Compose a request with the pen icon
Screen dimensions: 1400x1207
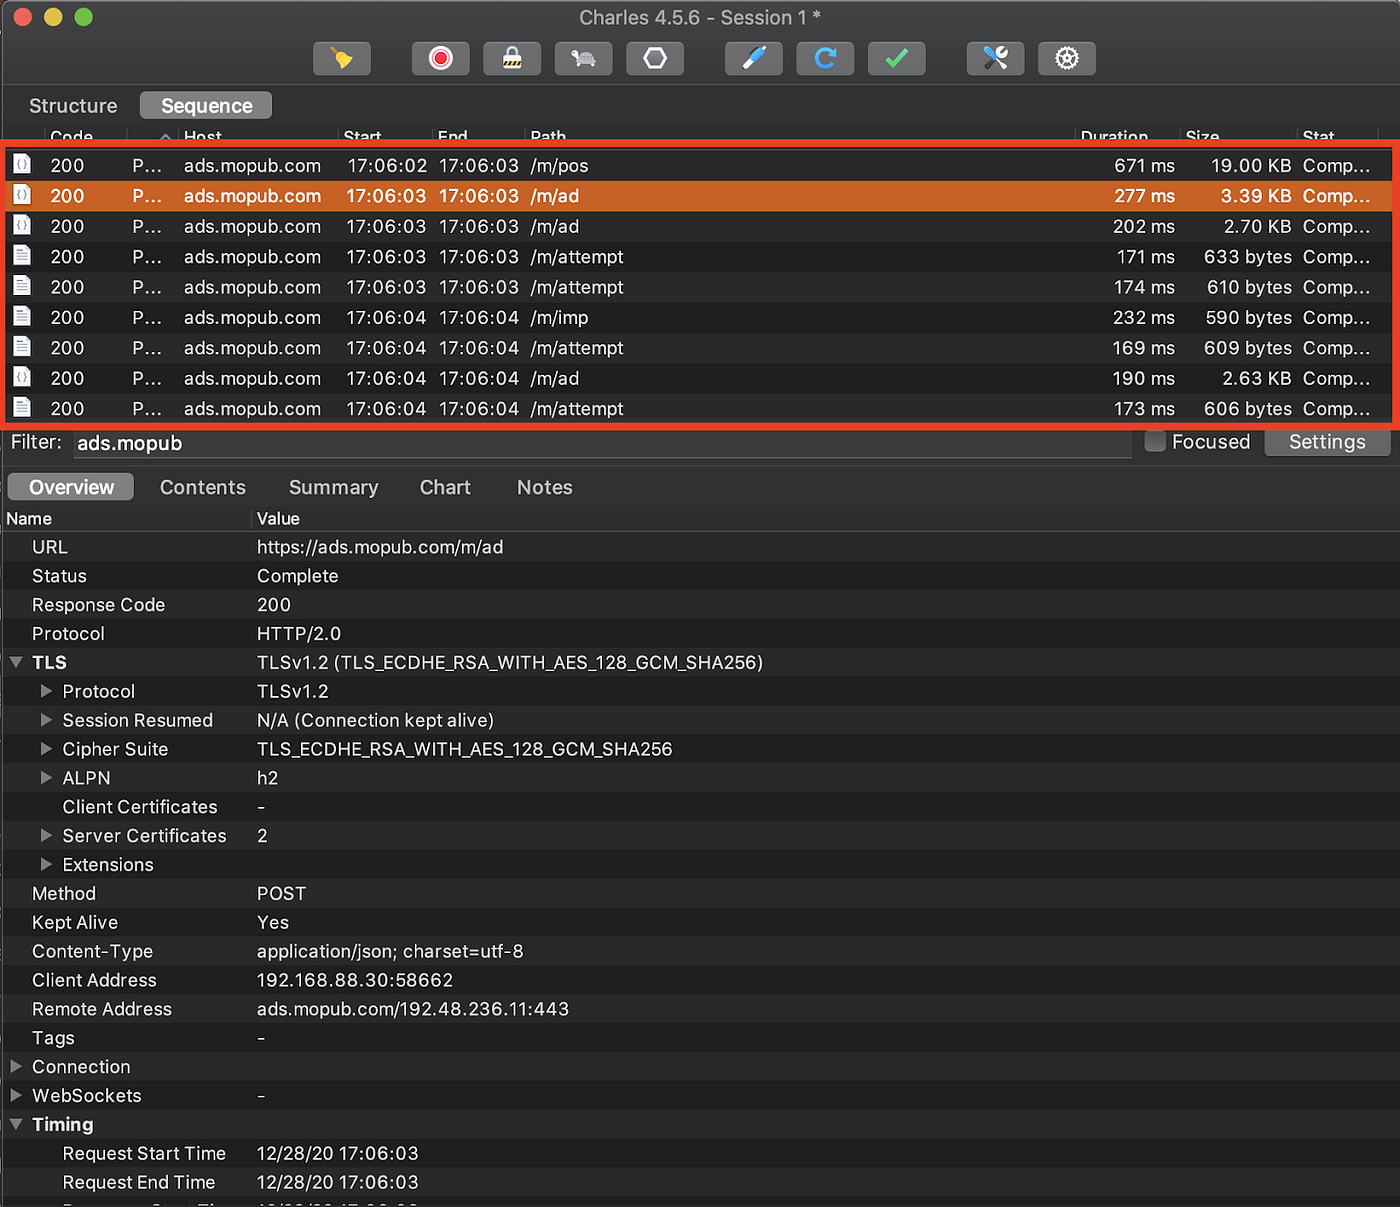coord(754,58)
